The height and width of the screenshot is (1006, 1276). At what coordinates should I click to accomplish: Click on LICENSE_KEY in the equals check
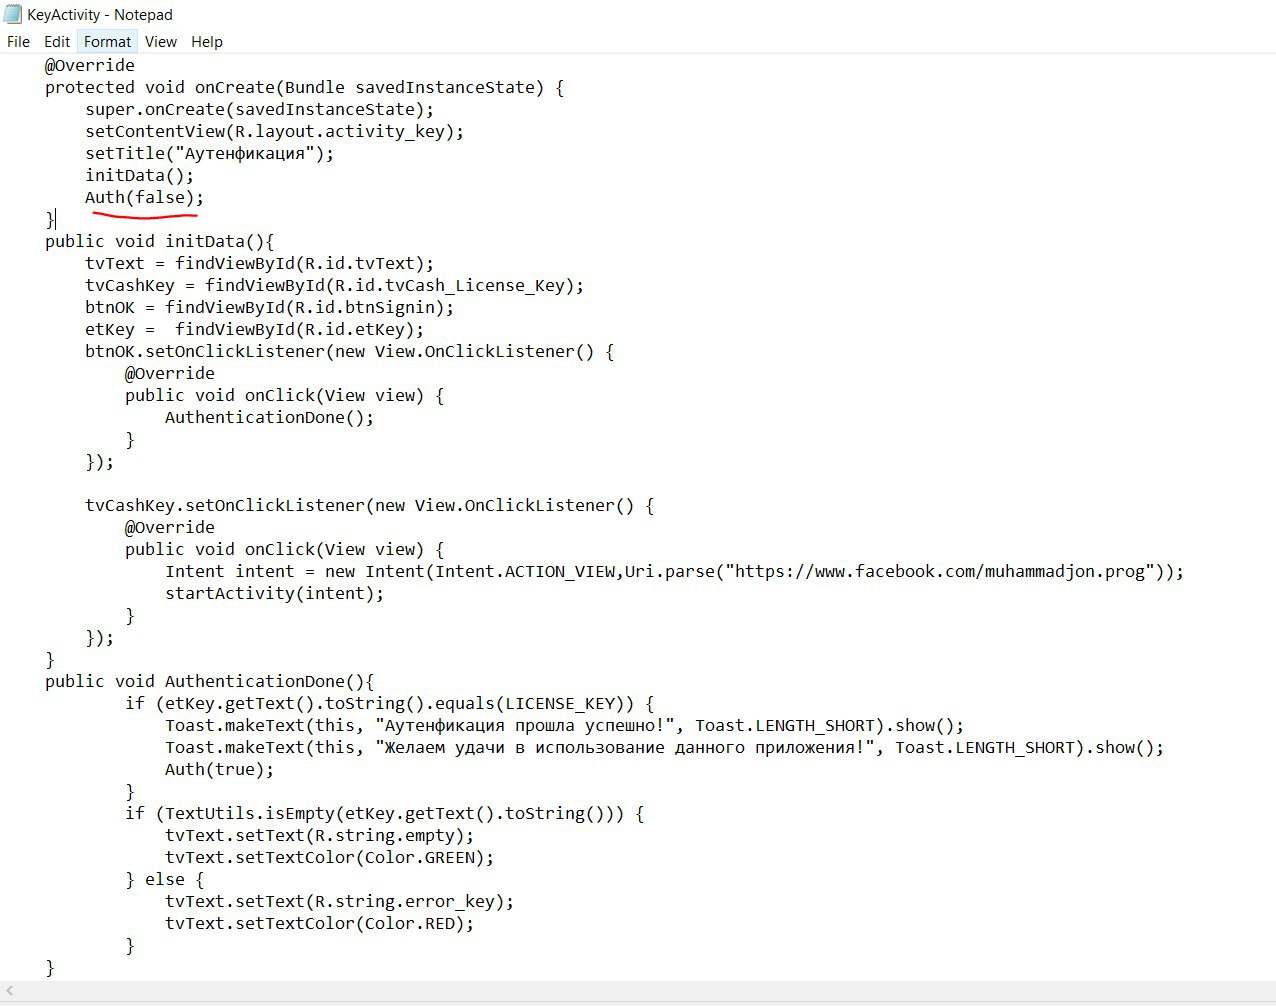click(565, 704)
